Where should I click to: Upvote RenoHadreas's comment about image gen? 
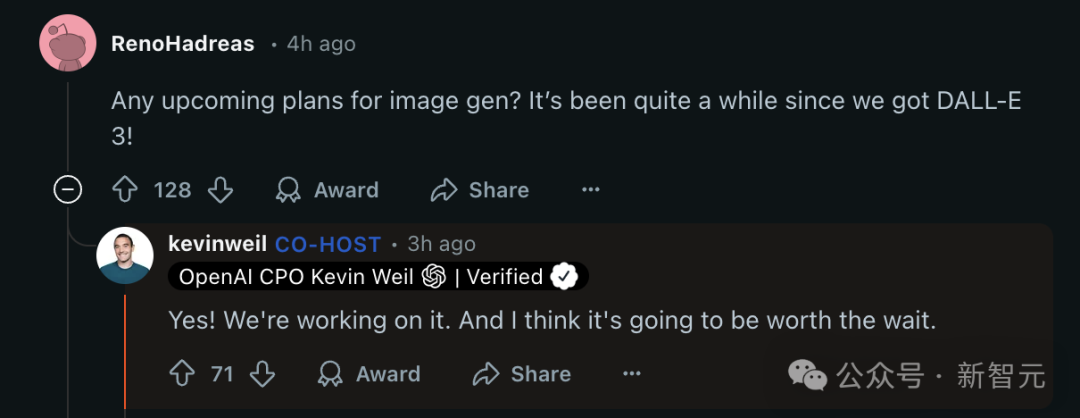[124, 190]
